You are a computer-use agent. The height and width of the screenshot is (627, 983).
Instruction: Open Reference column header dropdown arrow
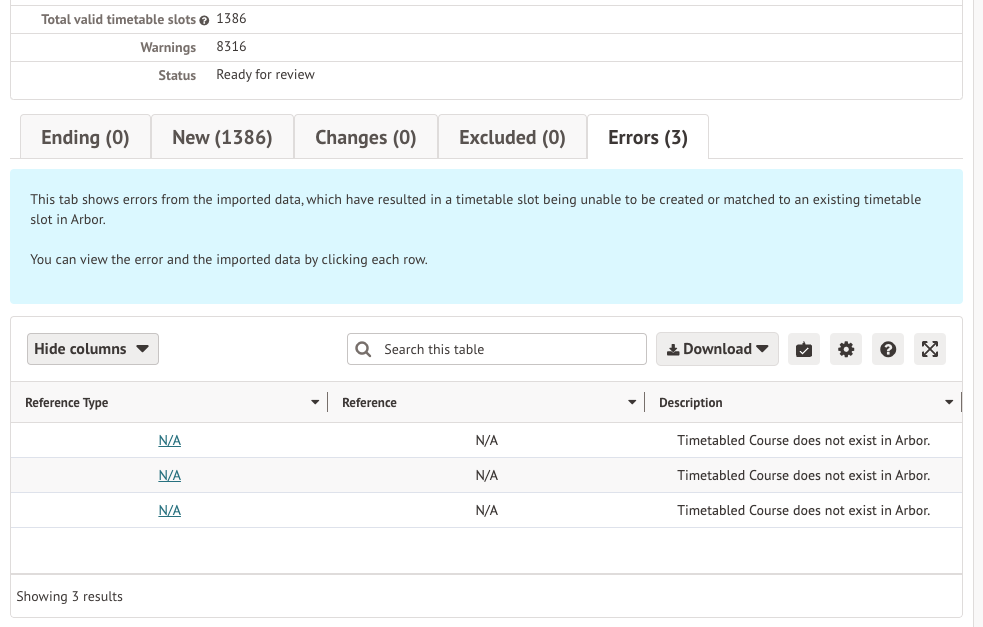[x=632, y=403]
